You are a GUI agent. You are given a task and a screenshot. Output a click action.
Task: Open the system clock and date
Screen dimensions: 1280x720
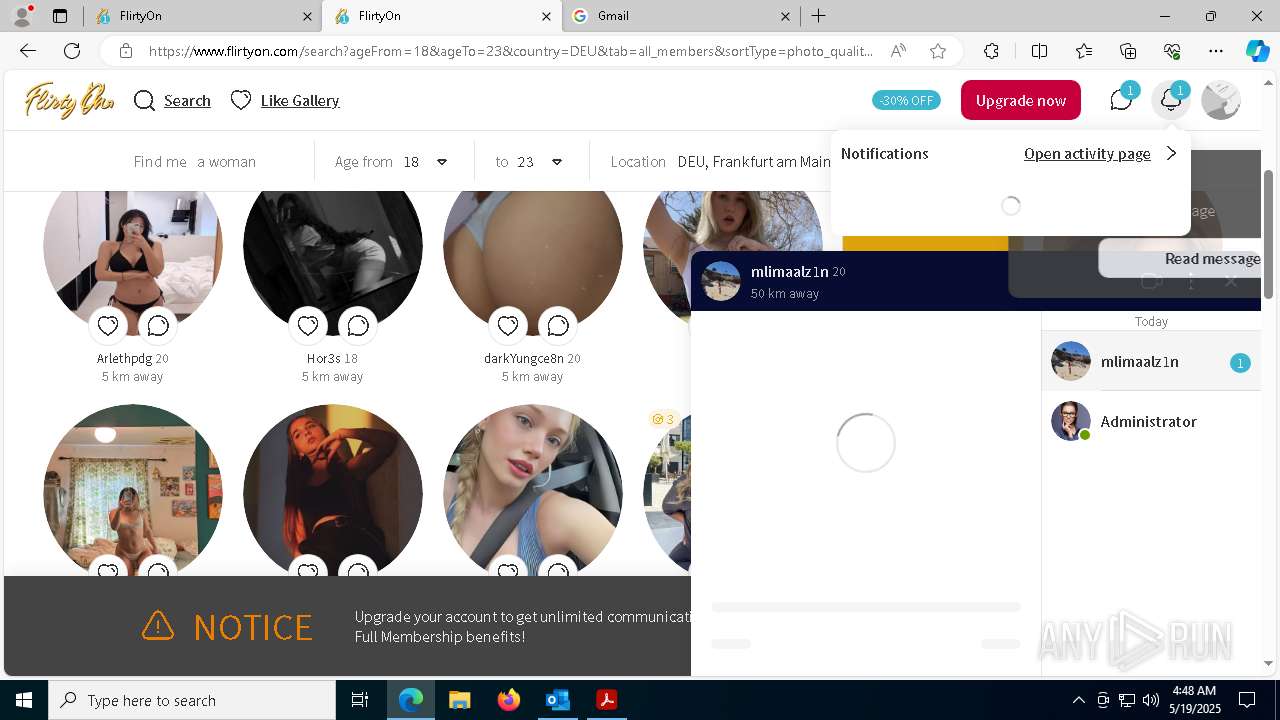(x=1194, y=700)
